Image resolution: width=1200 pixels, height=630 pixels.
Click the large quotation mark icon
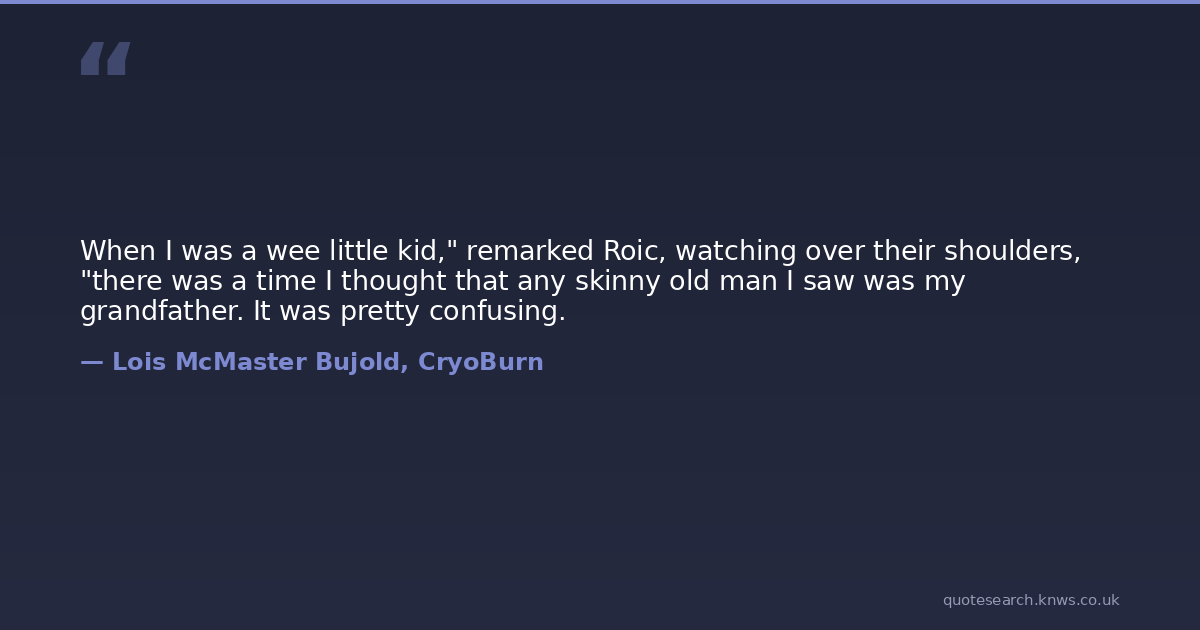(105, 59)
